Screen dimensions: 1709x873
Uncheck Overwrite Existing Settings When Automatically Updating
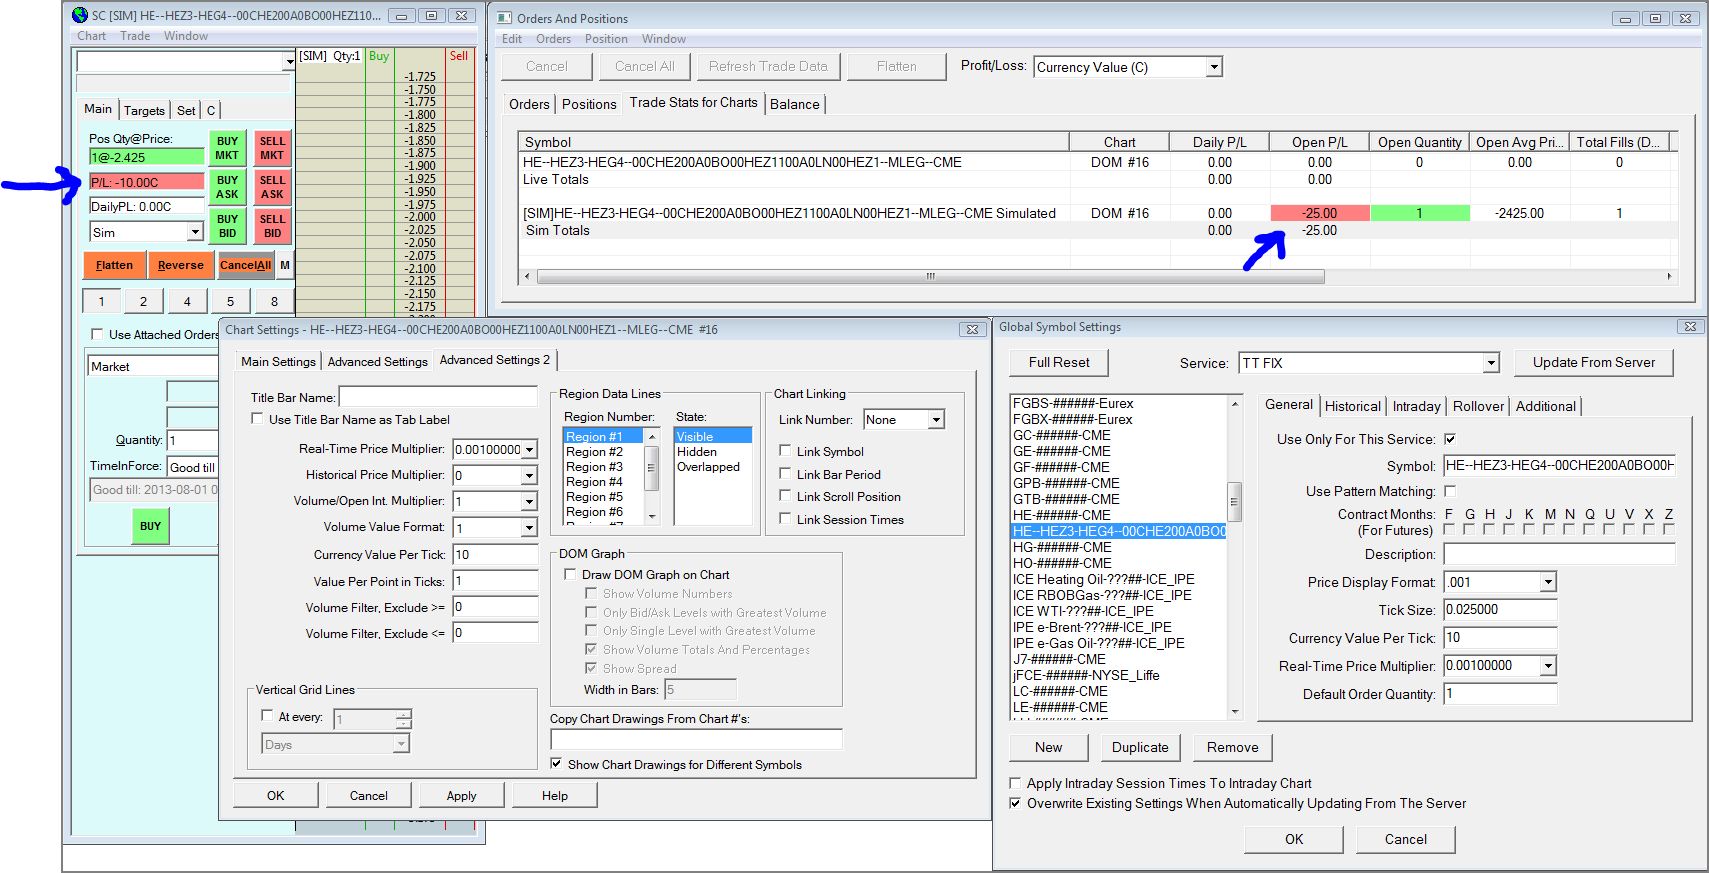(x=1016, y=803)
